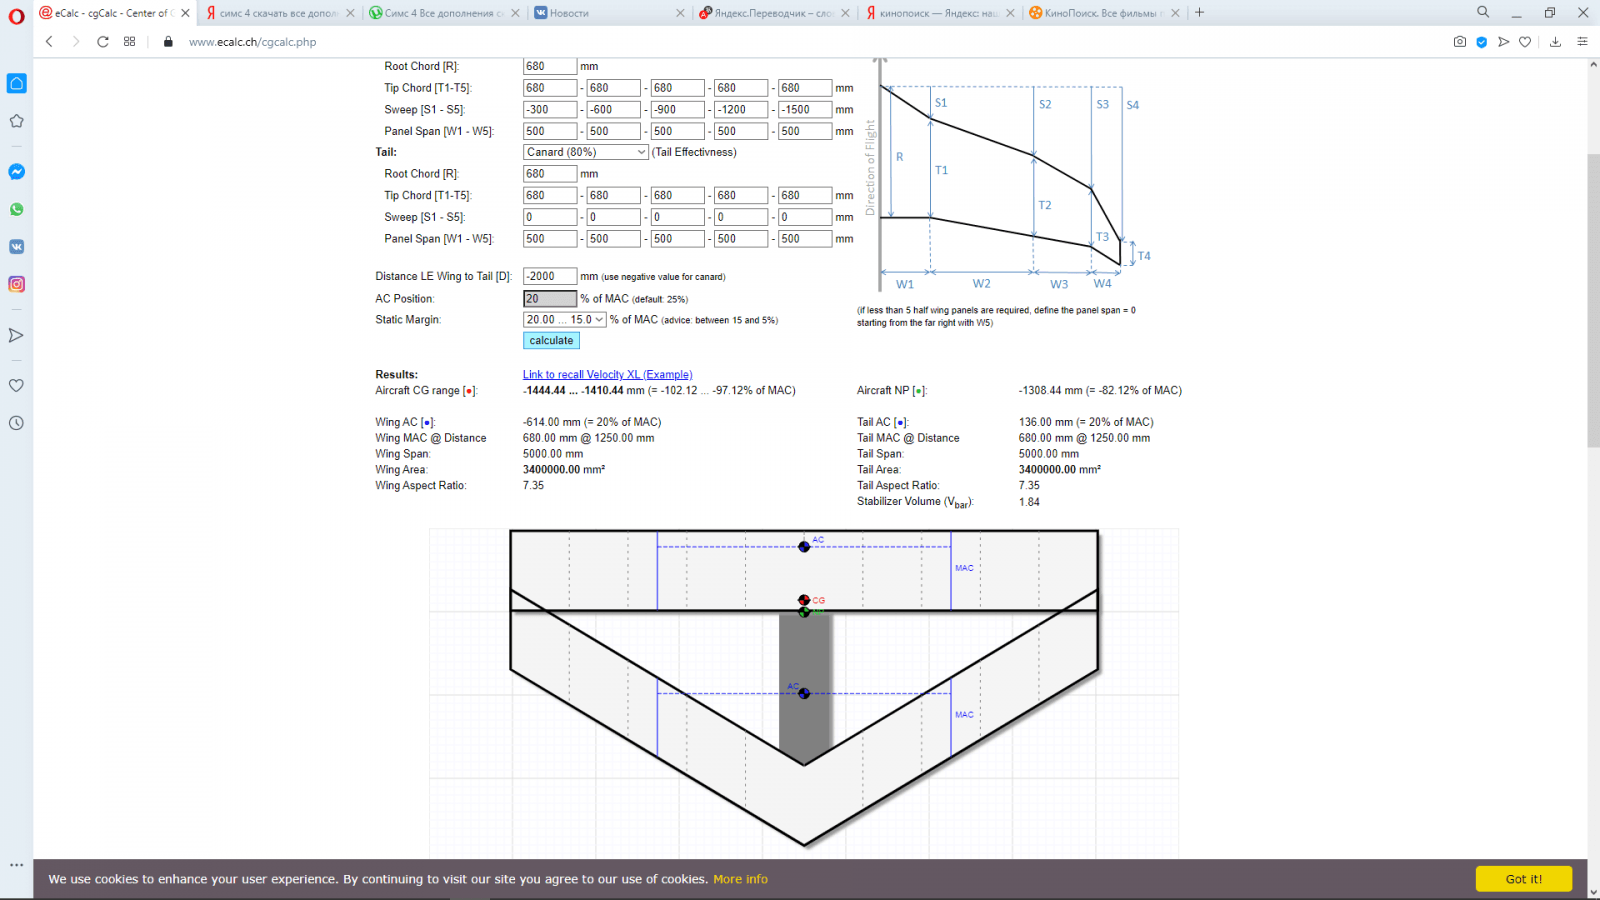Open WhatsApp from the Opera sidebar
Image resolution: width=1600 pixels, height=900 pixels.
[x=16, y=210]
